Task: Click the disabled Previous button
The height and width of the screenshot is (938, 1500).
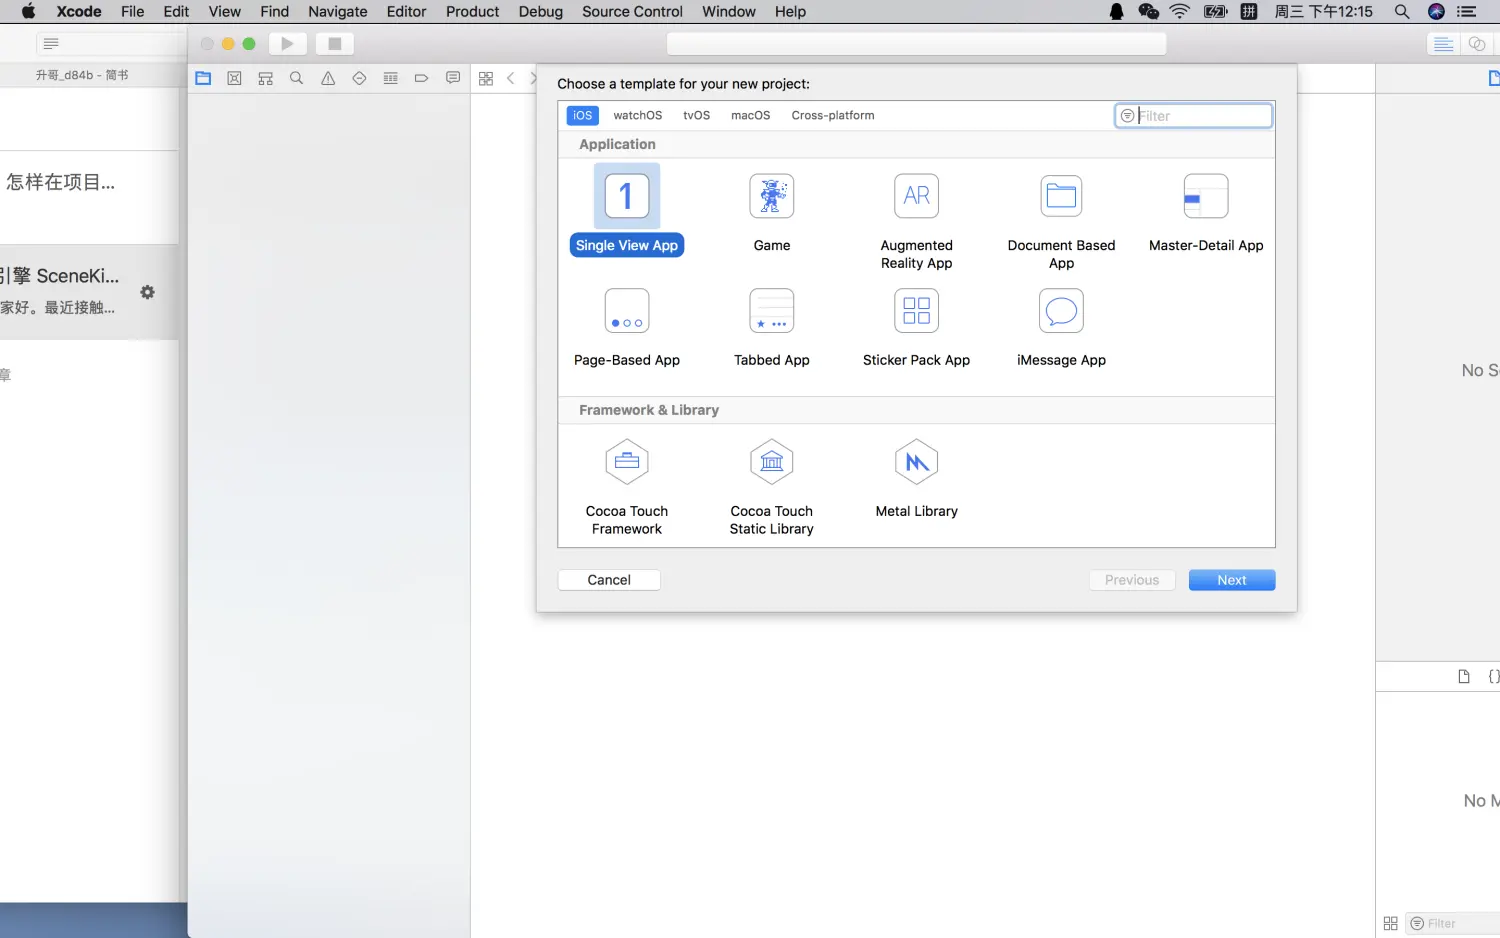Action: coord(1132,580)
